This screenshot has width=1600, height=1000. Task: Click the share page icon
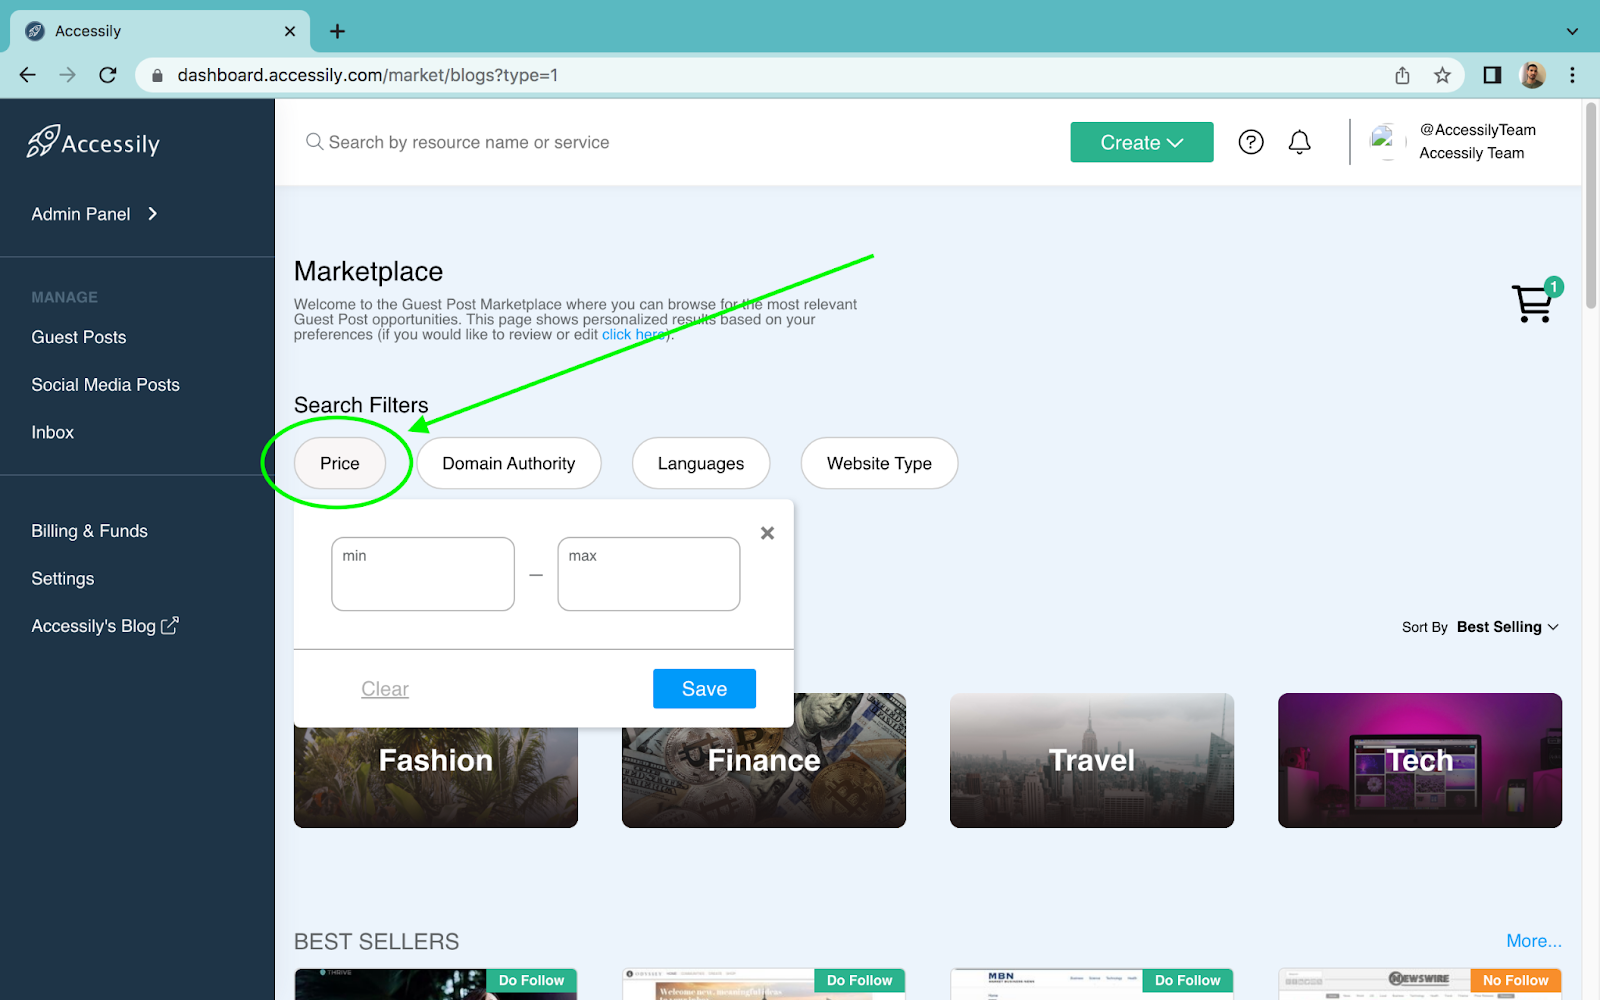pos(1402,75)
